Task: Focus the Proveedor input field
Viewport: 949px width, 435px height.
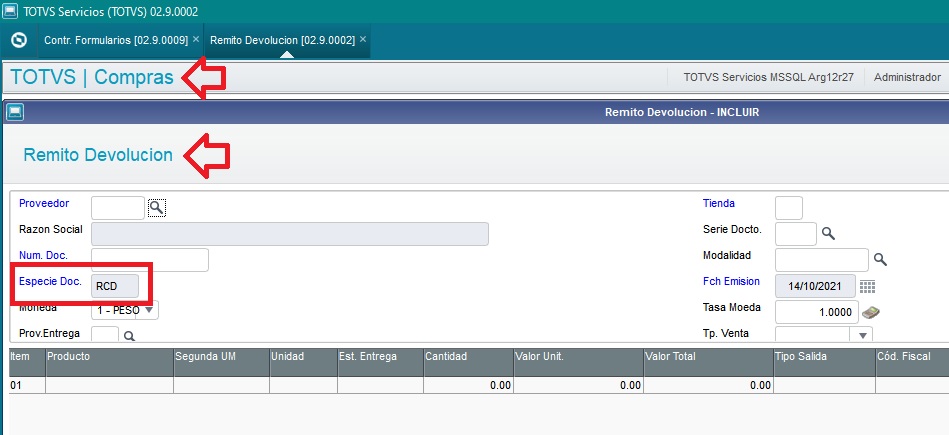Action: click(x=118, y=208)
